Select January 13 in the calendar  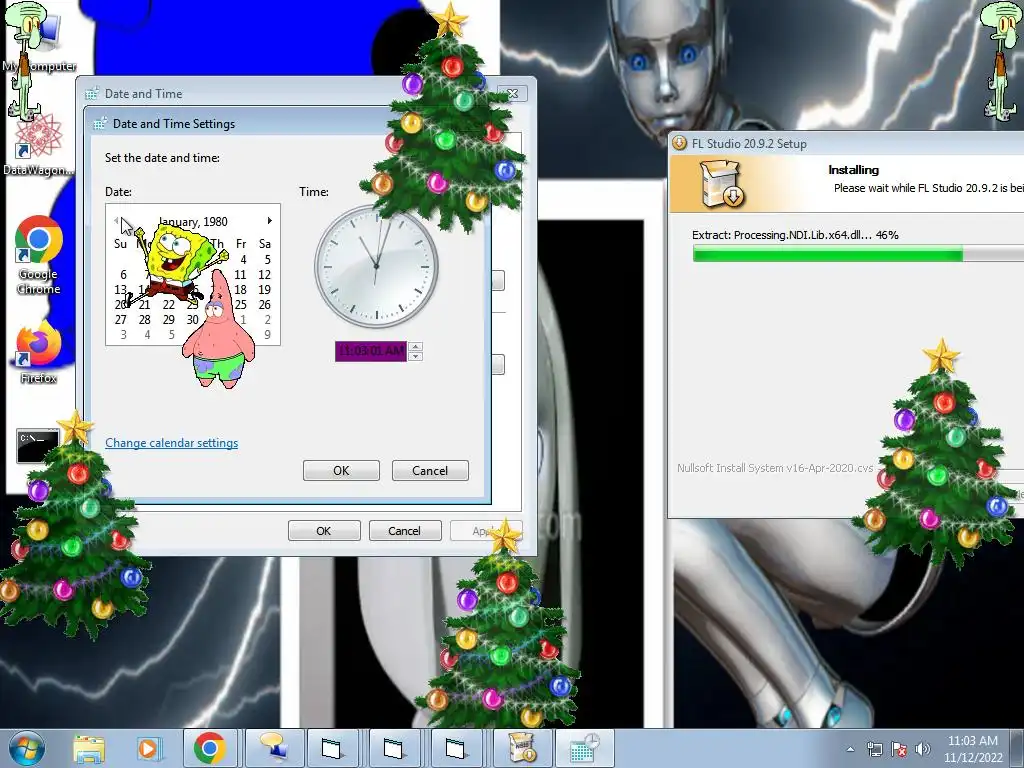point(121,289)
